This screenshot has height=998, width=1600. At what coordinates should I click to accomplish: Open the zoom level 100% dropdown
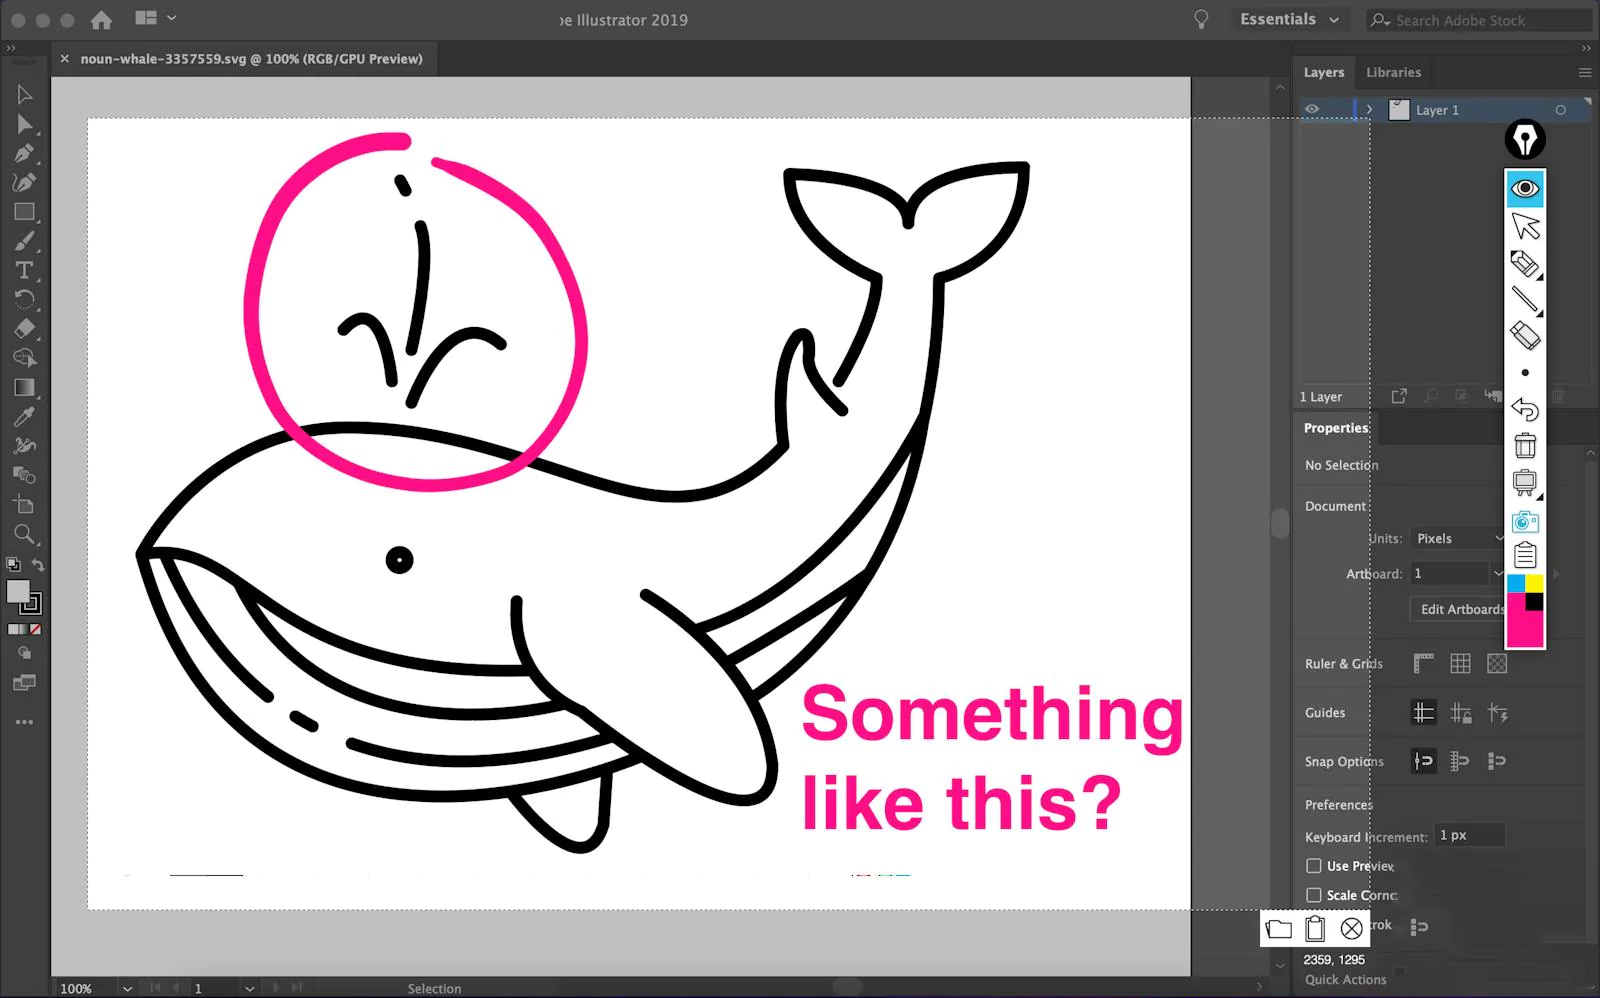(x=127, y=988)
